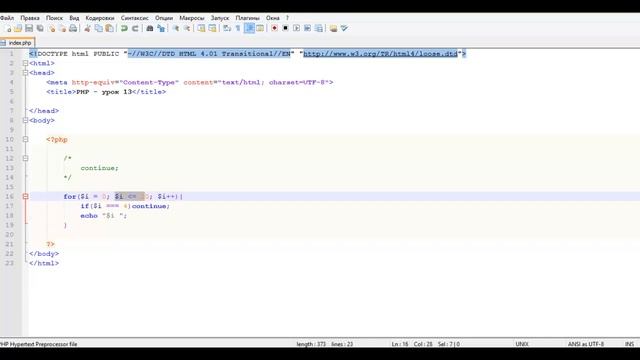The image size is (640, 360).
Task: Copy the selection via toolbar icon
Action: click(98, 29)
